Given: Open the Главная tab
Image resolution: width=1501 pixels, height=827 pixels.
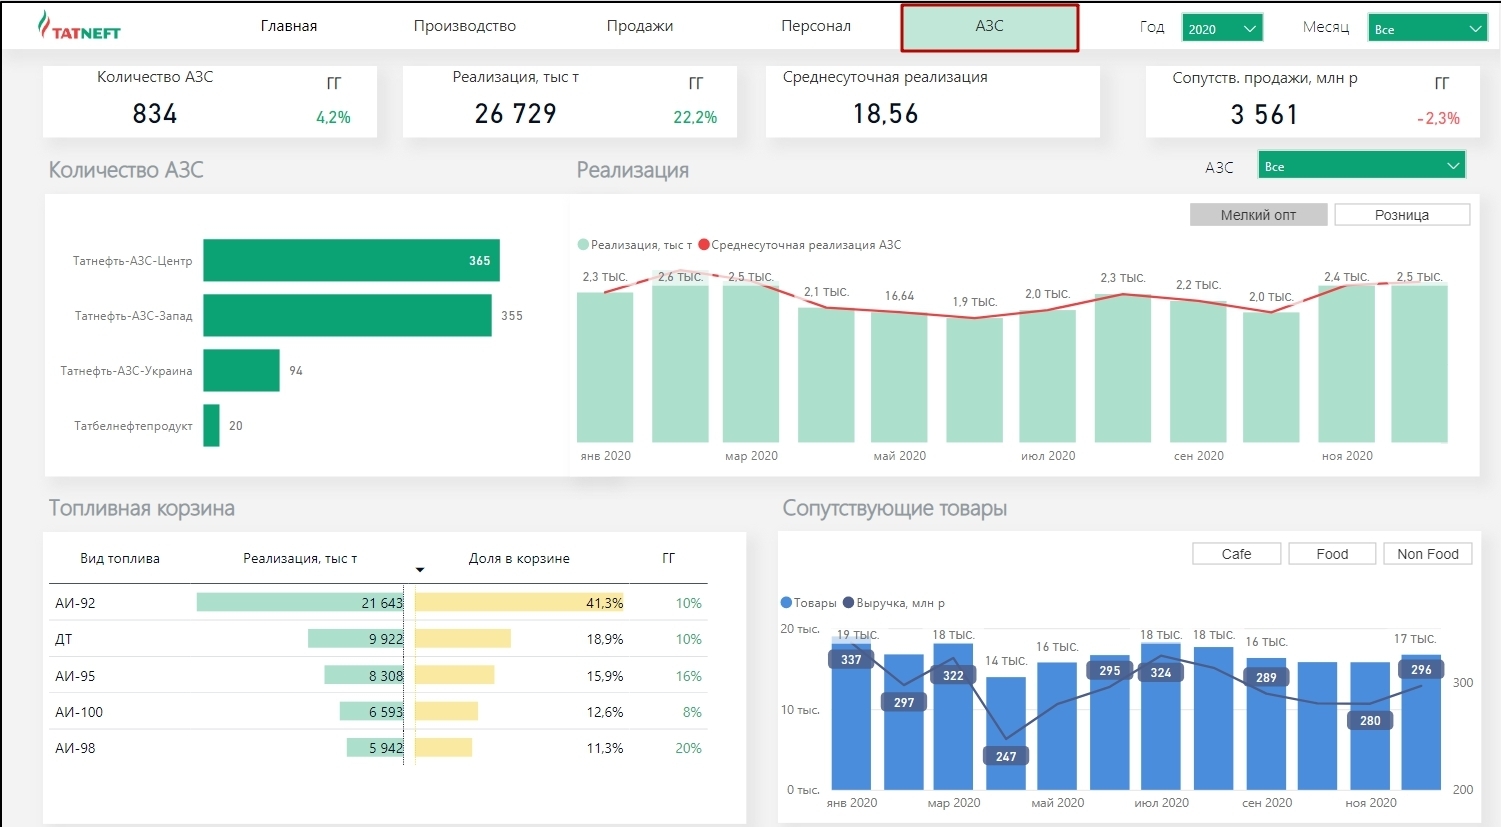Looking at the screenshot, I should (x=289, y=26).
